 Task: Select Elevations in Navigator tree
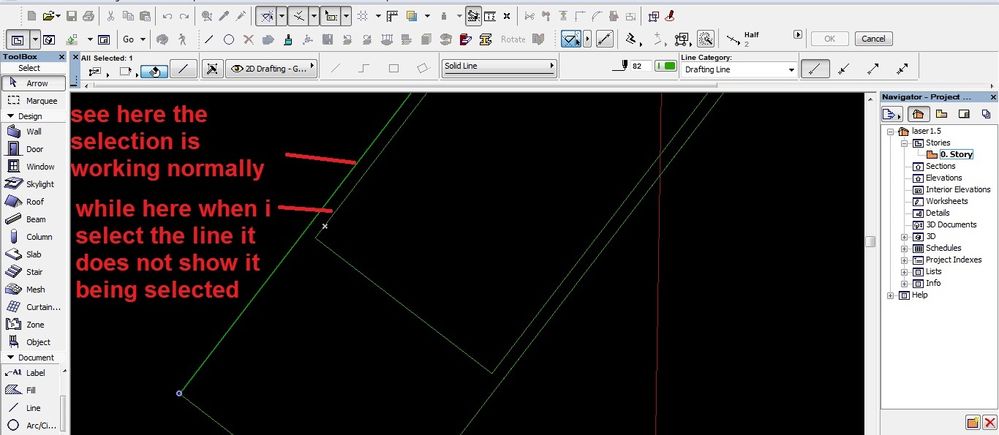[944, 178]
